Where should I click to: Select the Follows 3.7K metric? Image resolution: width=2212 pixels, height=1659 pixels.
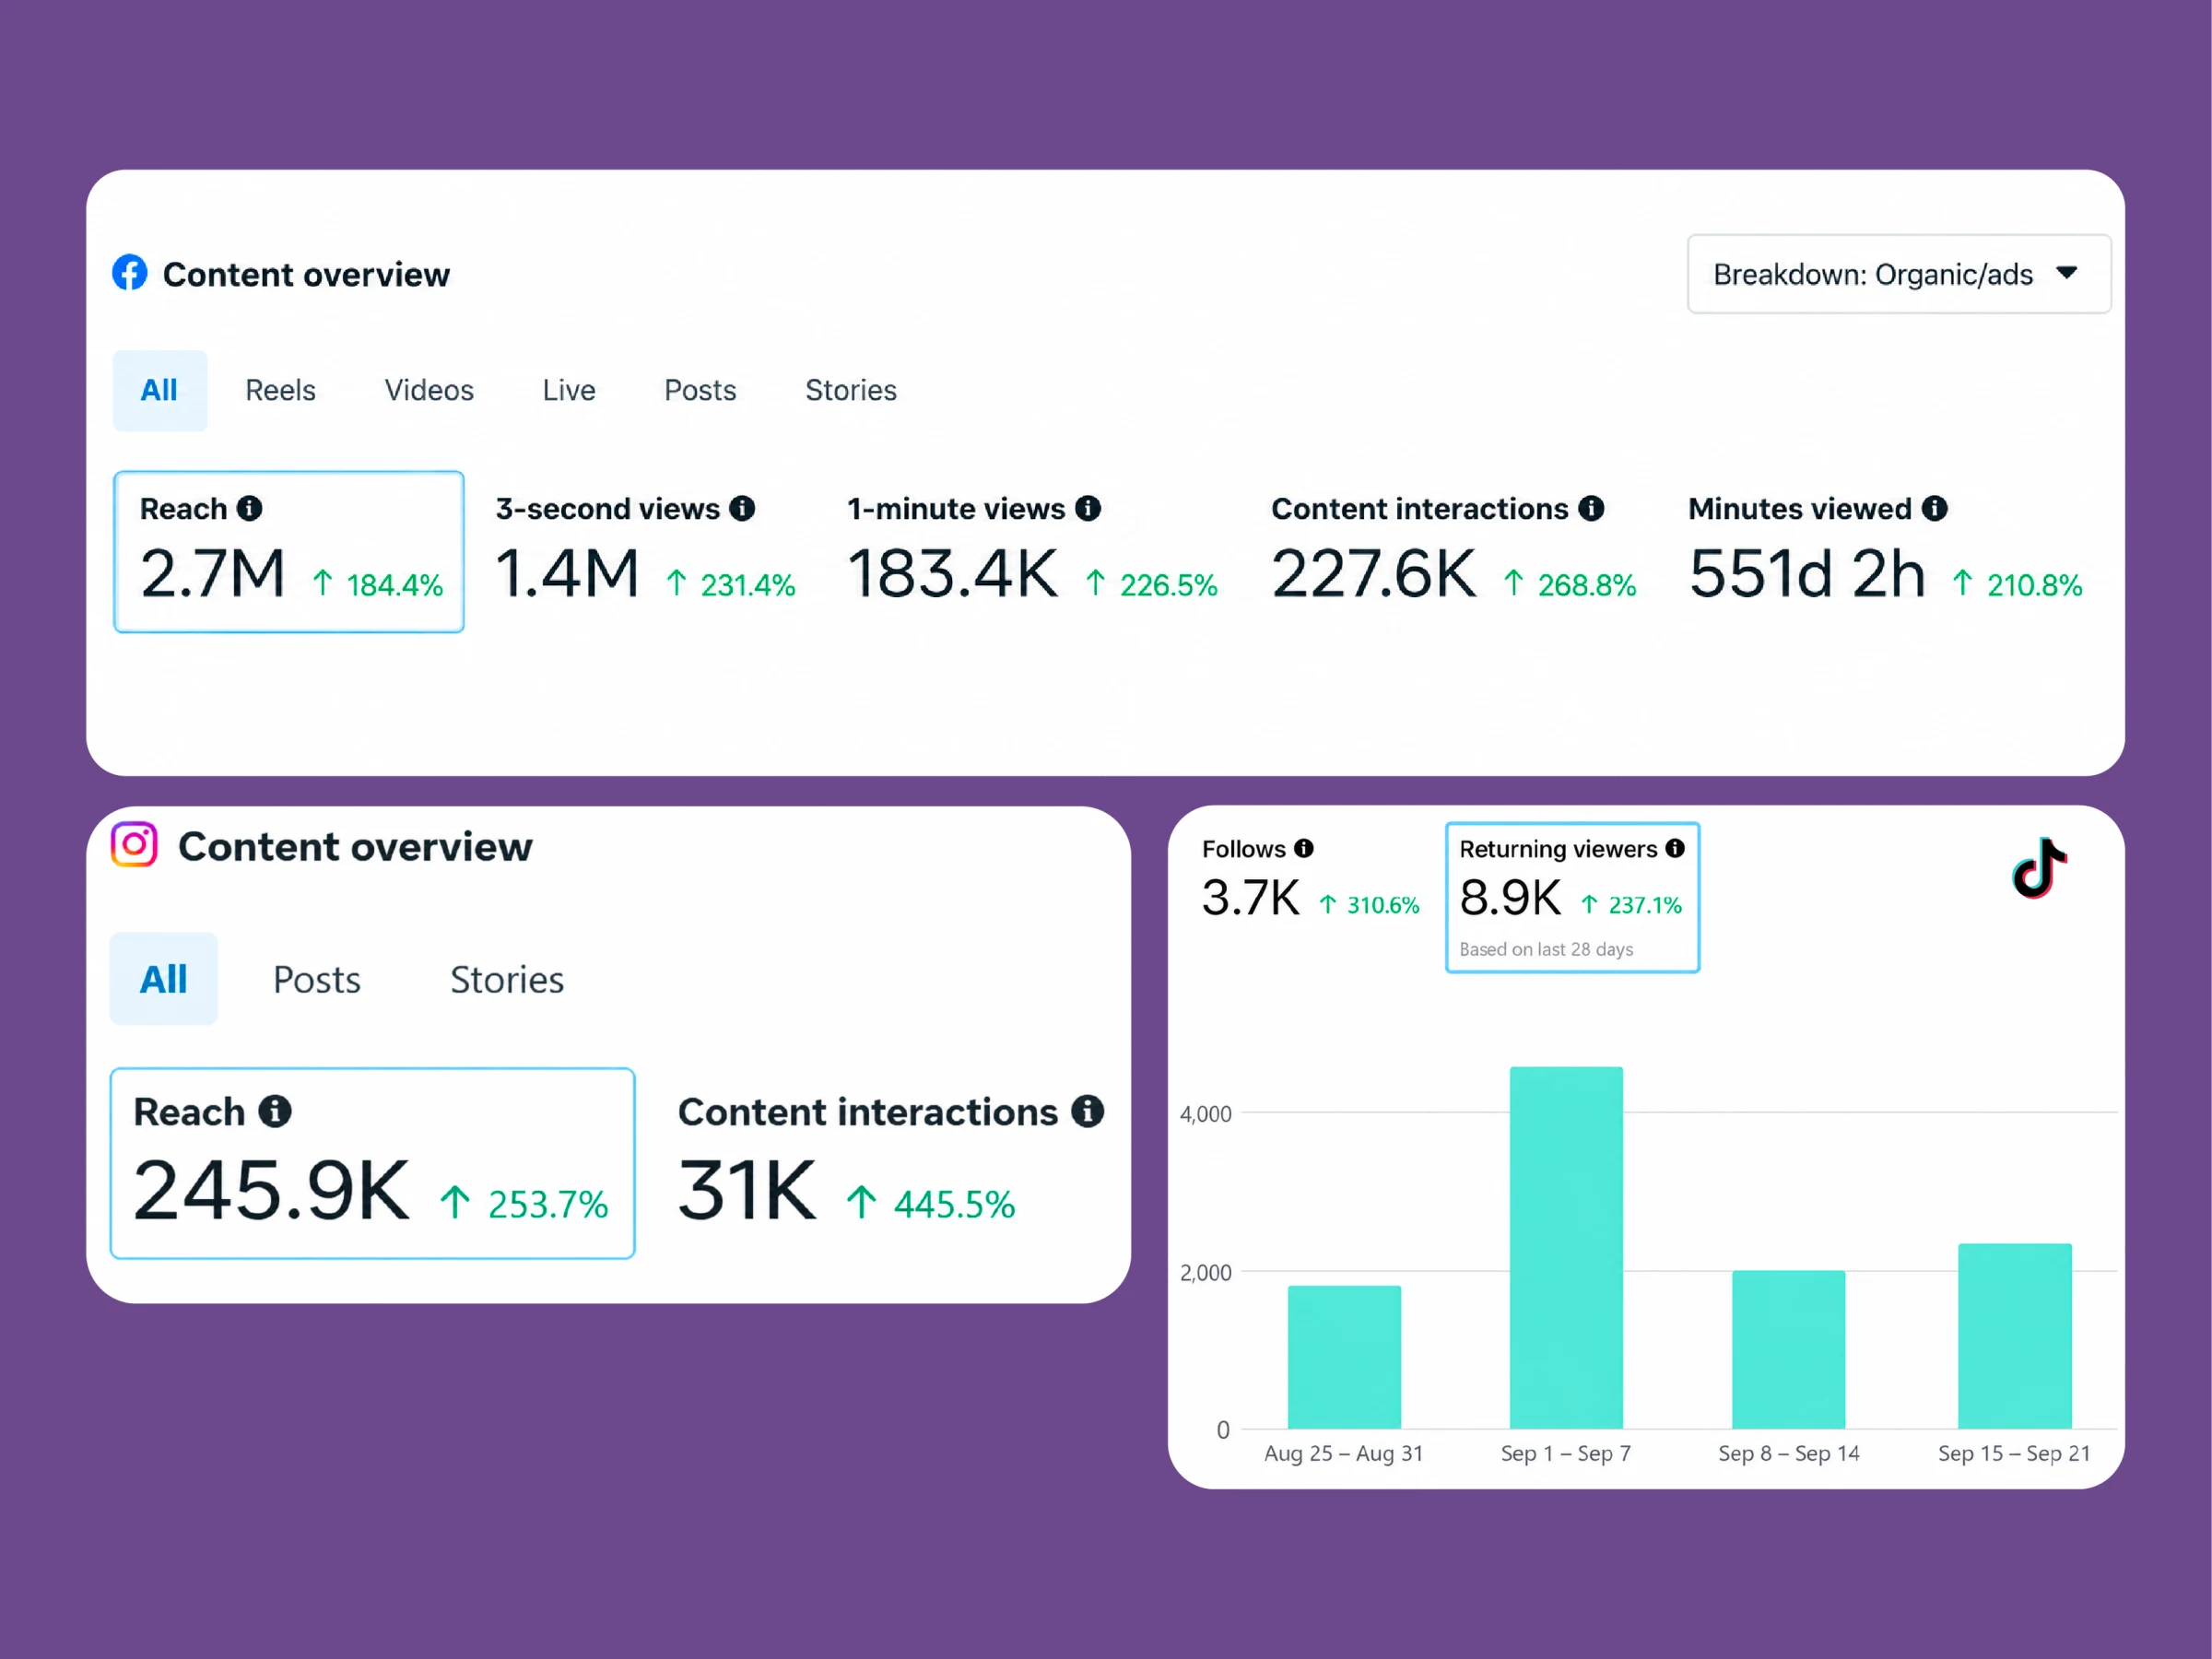tap(1311, 879)
